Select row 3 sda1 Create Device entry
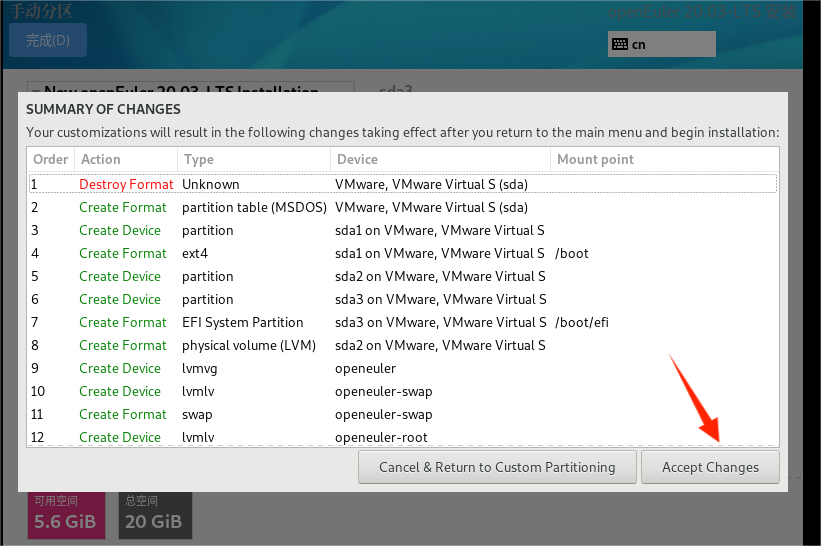The width and height of the screenshot is (821, 546). tap(400, 230)
